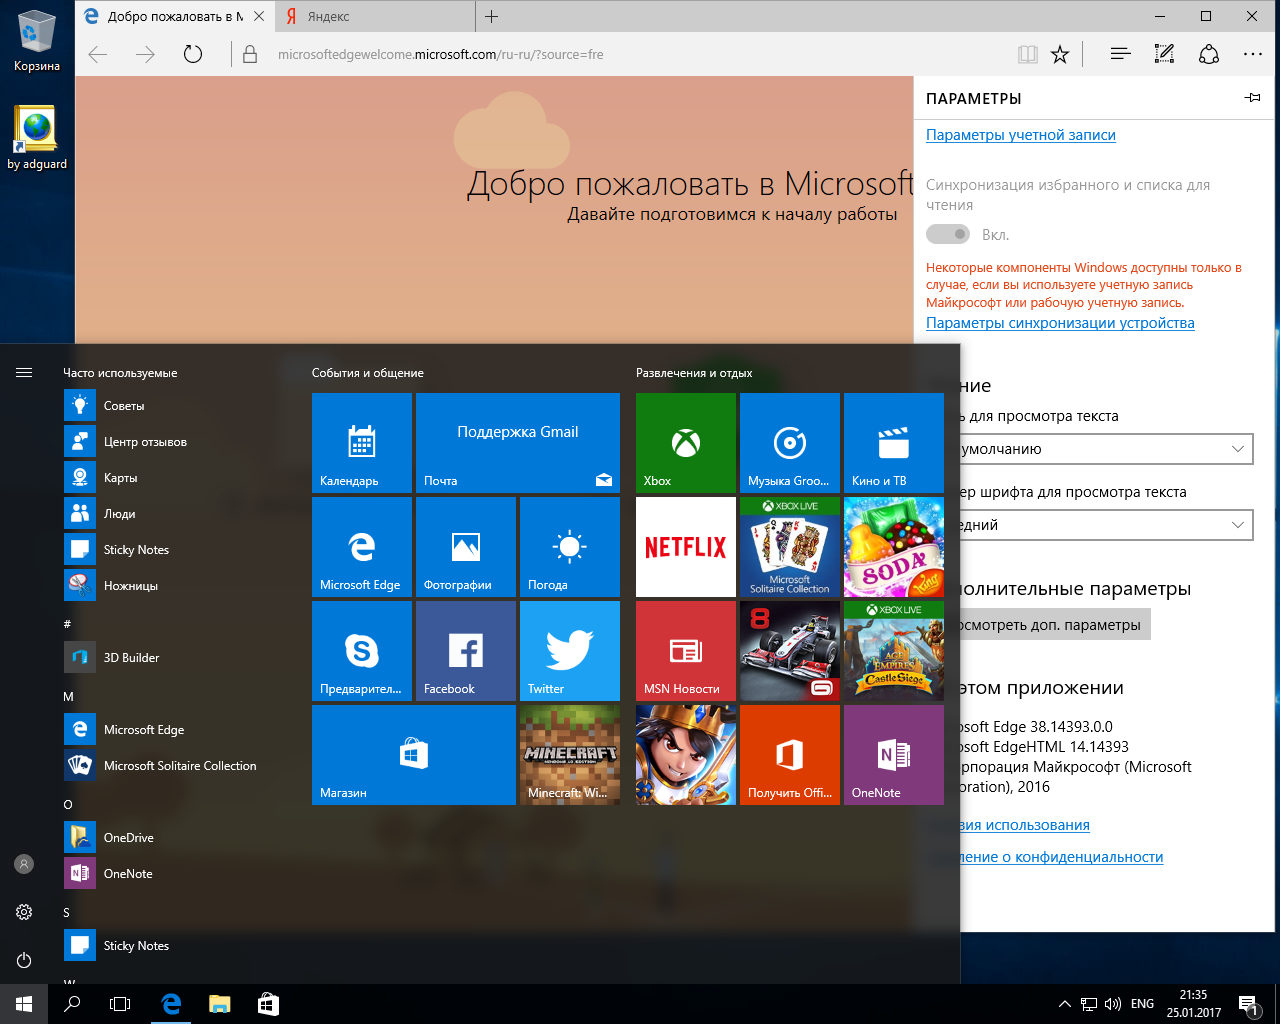Open the terms of use link
Screen dimensions: 1280x1024
pos(1025,825)
